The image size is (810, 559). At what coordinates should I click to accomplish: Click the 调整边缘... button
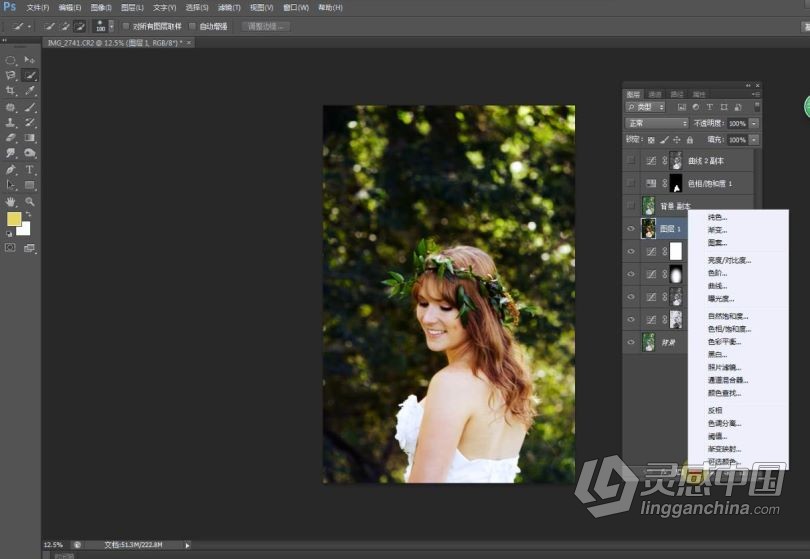[266, 26]
